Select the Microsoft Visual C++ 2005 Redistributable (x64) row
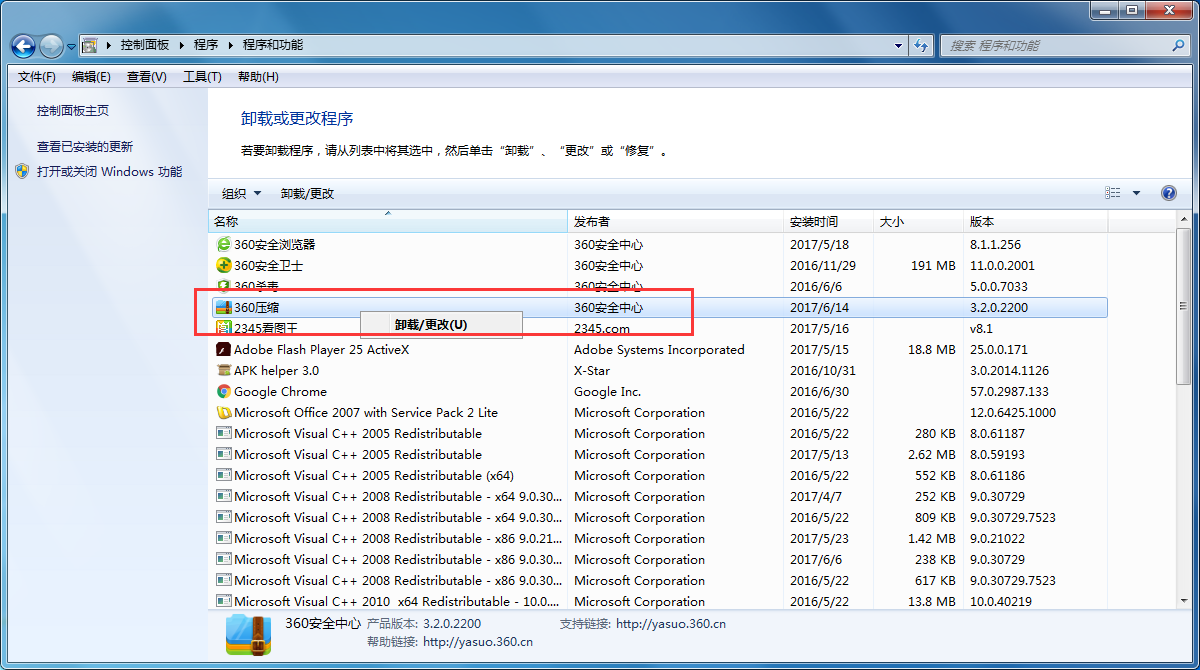 [659, 475]
